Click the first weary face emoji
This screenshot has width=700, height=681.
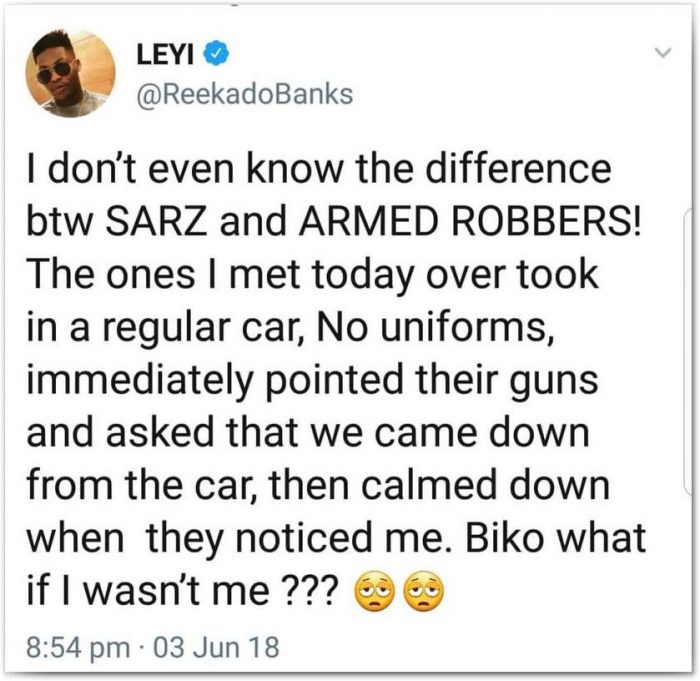click(x=375, y=591)
